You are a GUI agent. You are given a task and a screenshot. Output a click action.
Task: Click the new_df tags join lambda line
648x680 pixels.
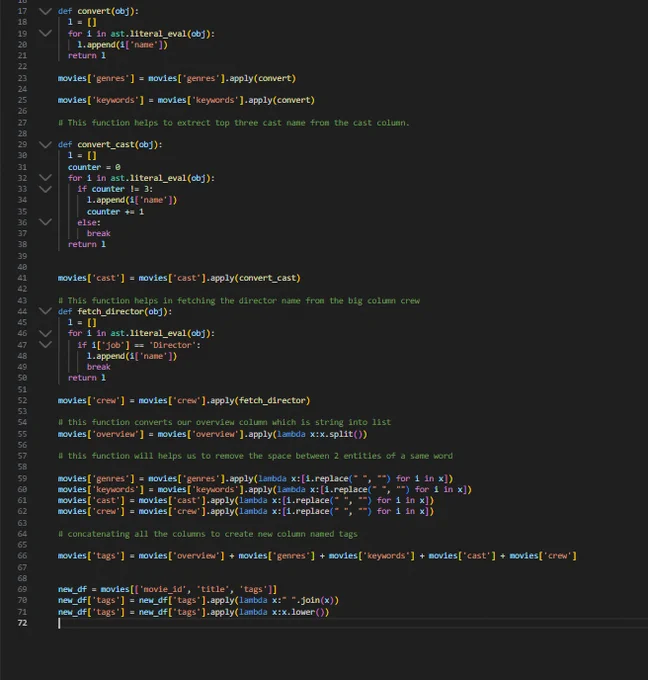(x=198, y=600)
